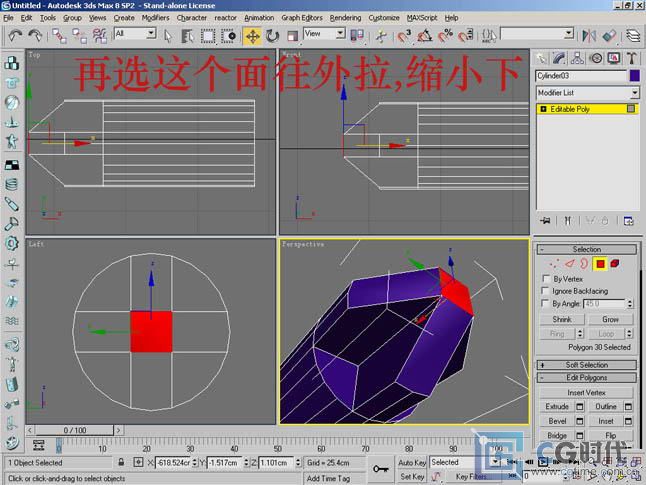Click the Inset button

[x=606, y=421]
